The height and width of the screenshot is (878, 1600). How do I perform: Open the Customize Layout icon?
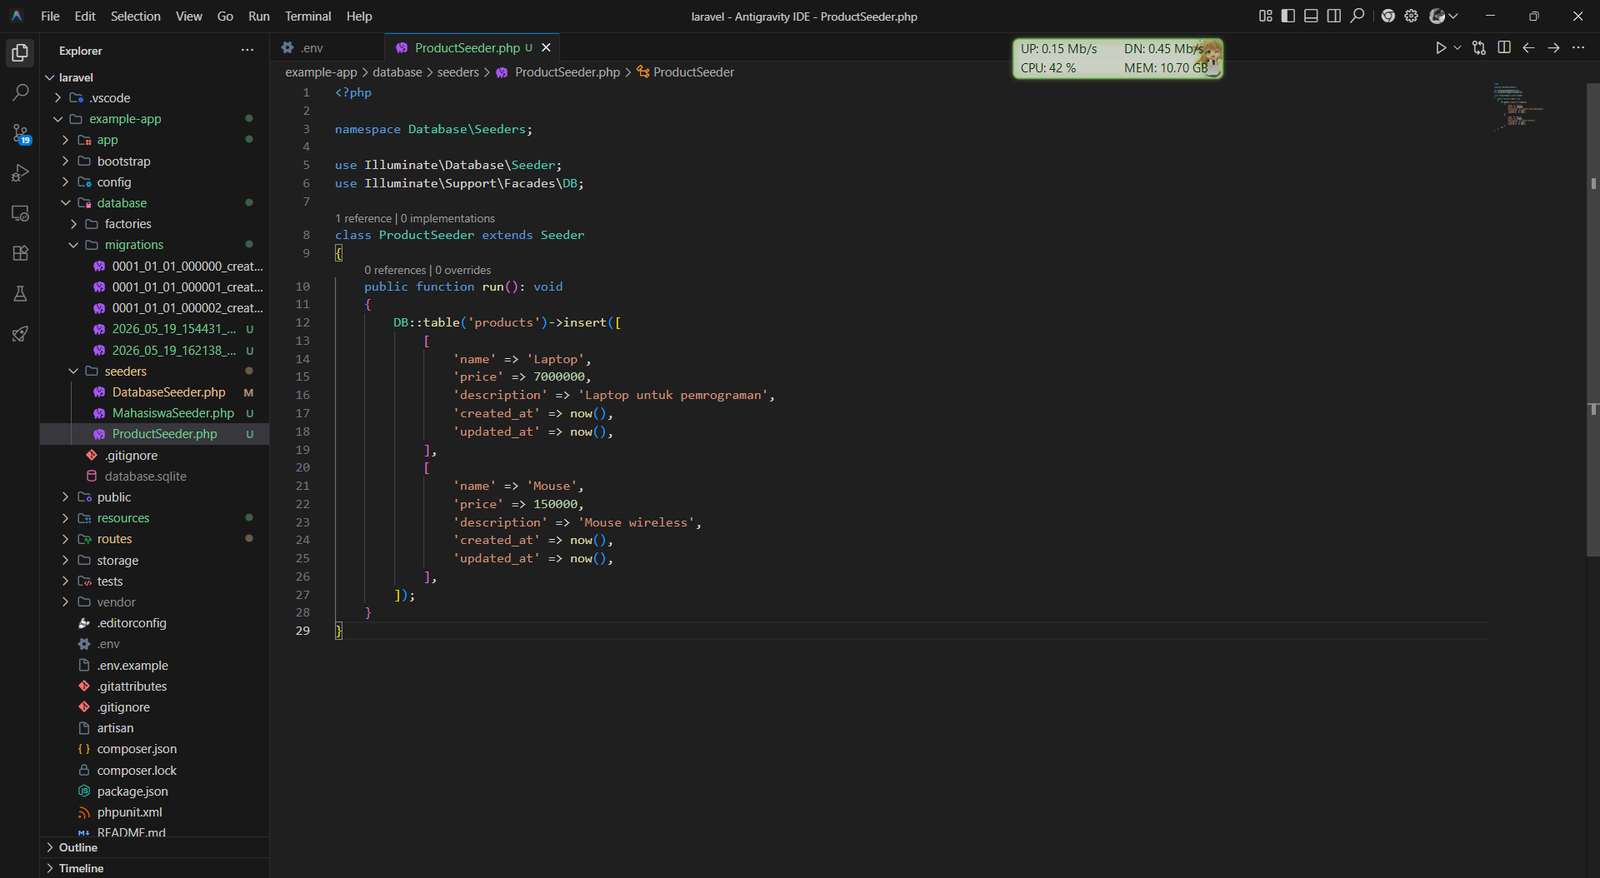point(1266,16)
